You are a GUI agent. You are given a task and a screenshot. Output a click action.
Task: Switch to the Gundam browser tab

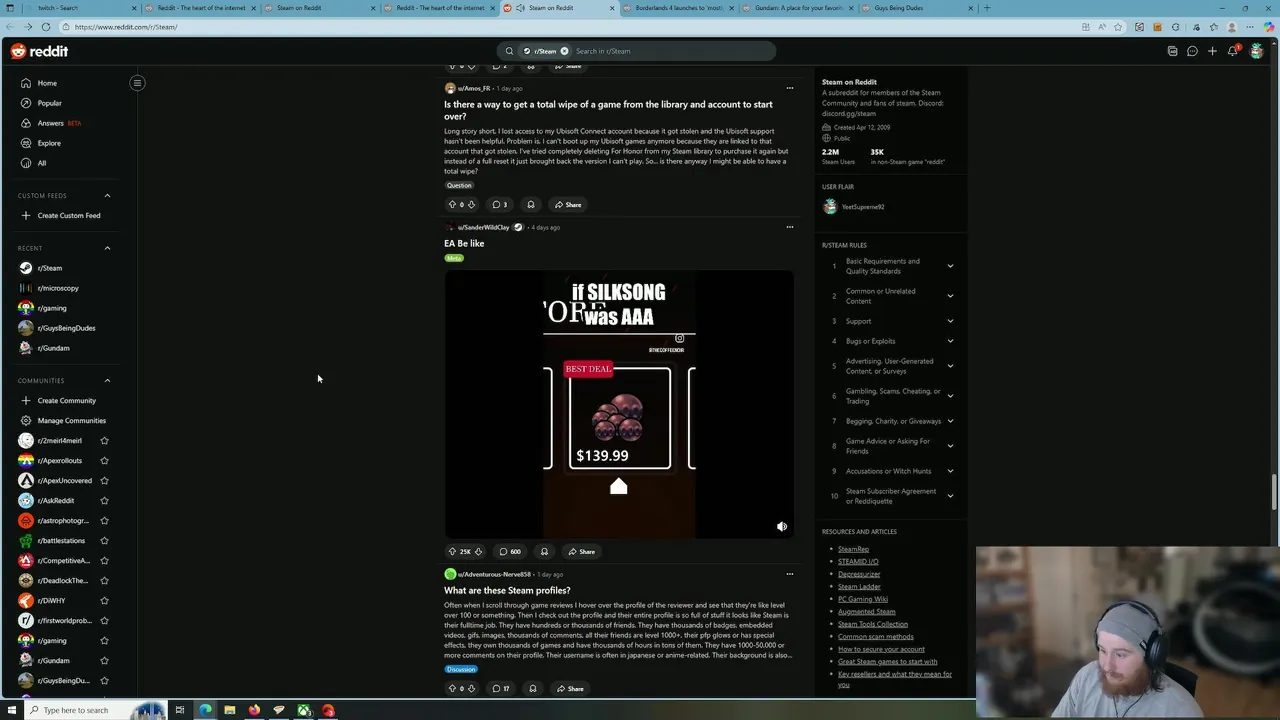798,8
